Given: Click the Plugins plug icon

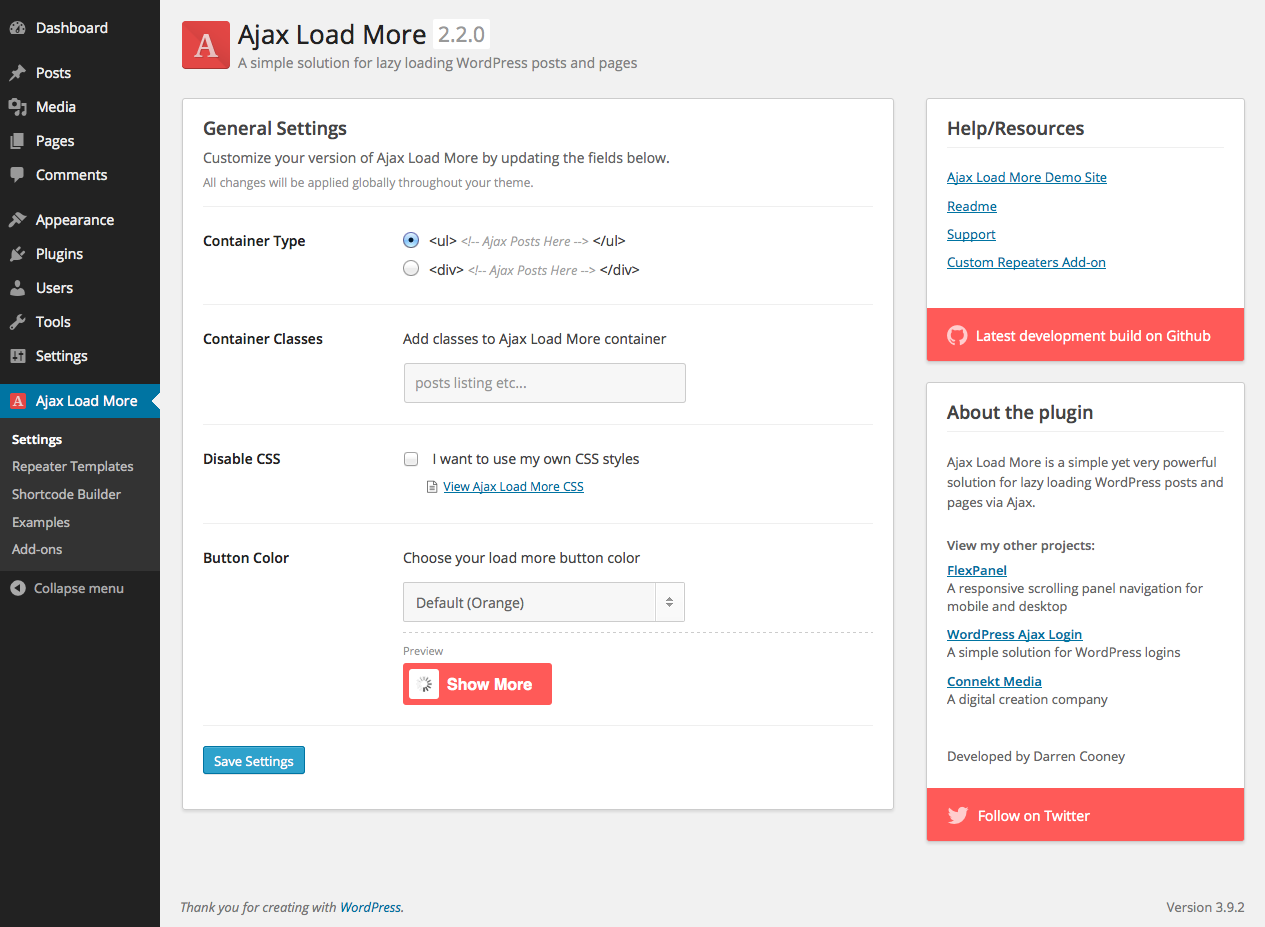Looking at the screenshot, I should tap(17, 254).
